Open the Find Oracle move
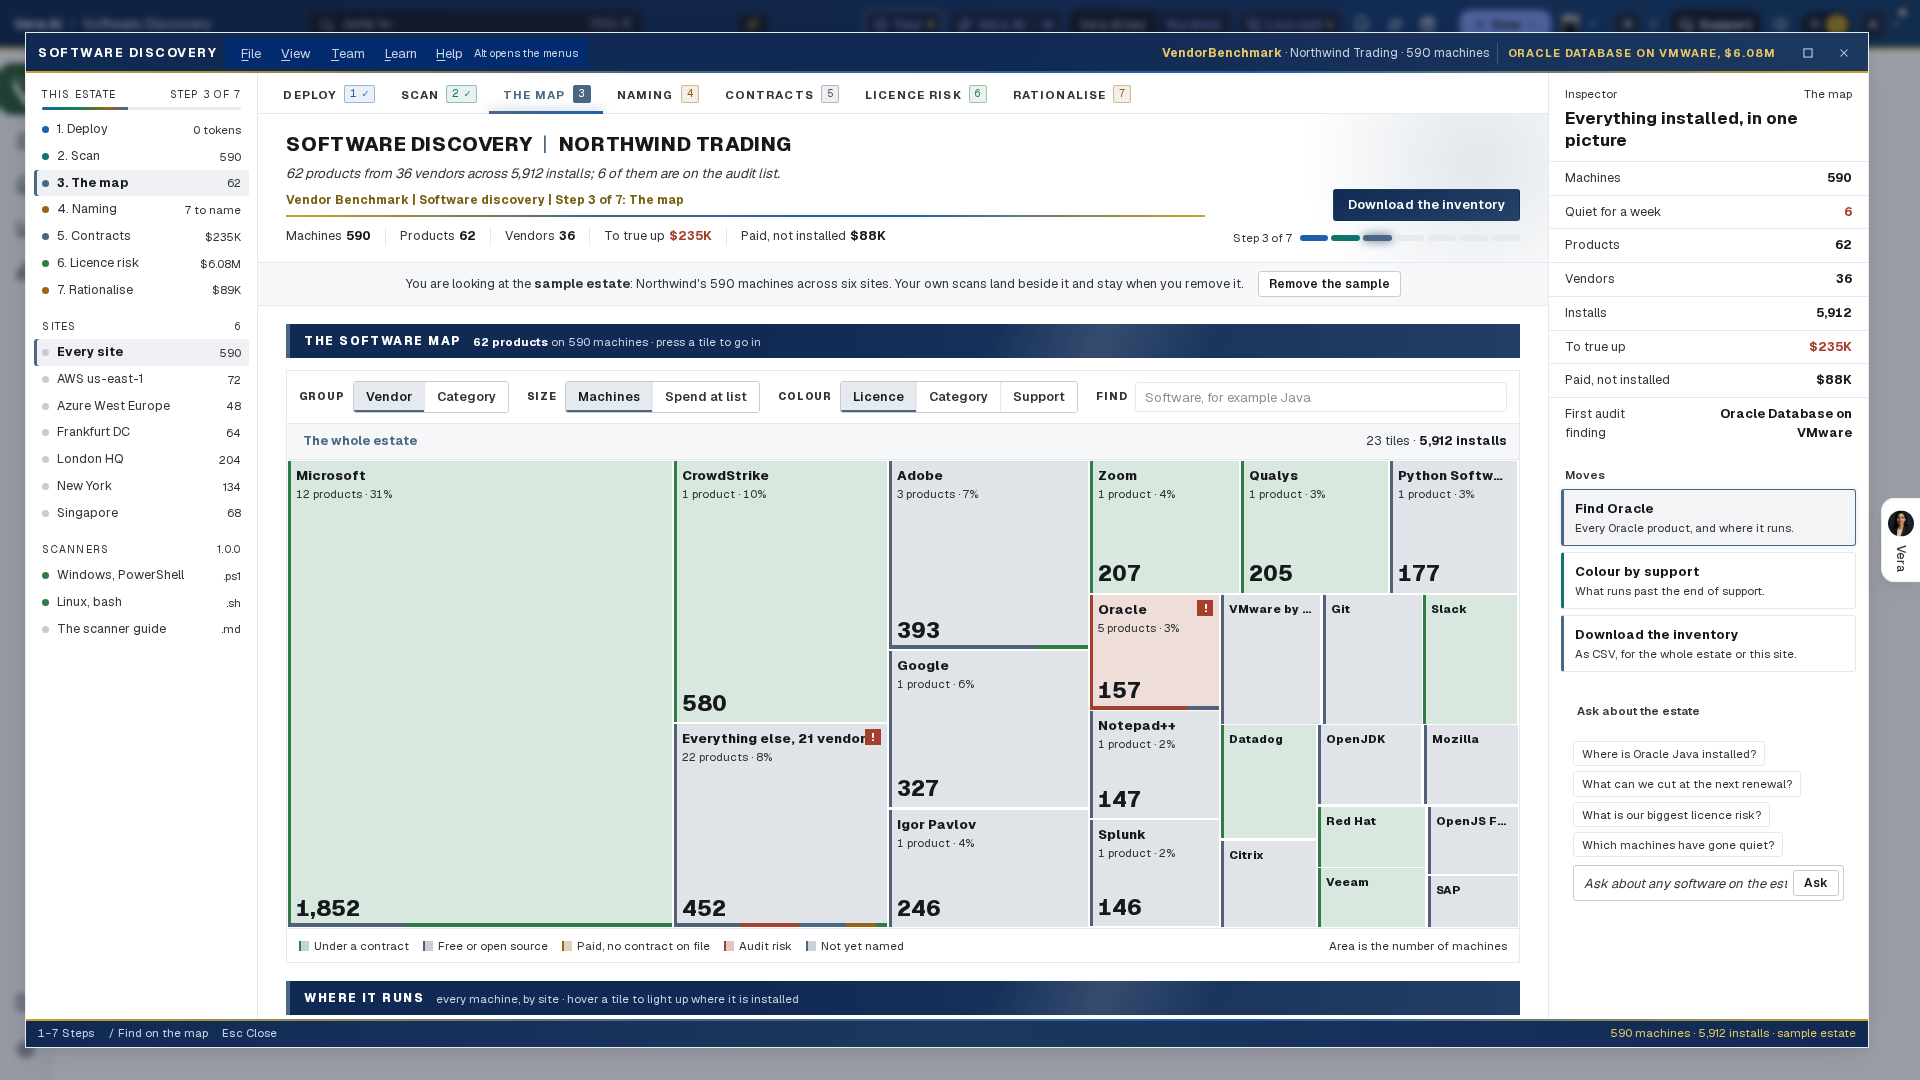The width and height of the screenshot is (1920, 1080). 1708,517
